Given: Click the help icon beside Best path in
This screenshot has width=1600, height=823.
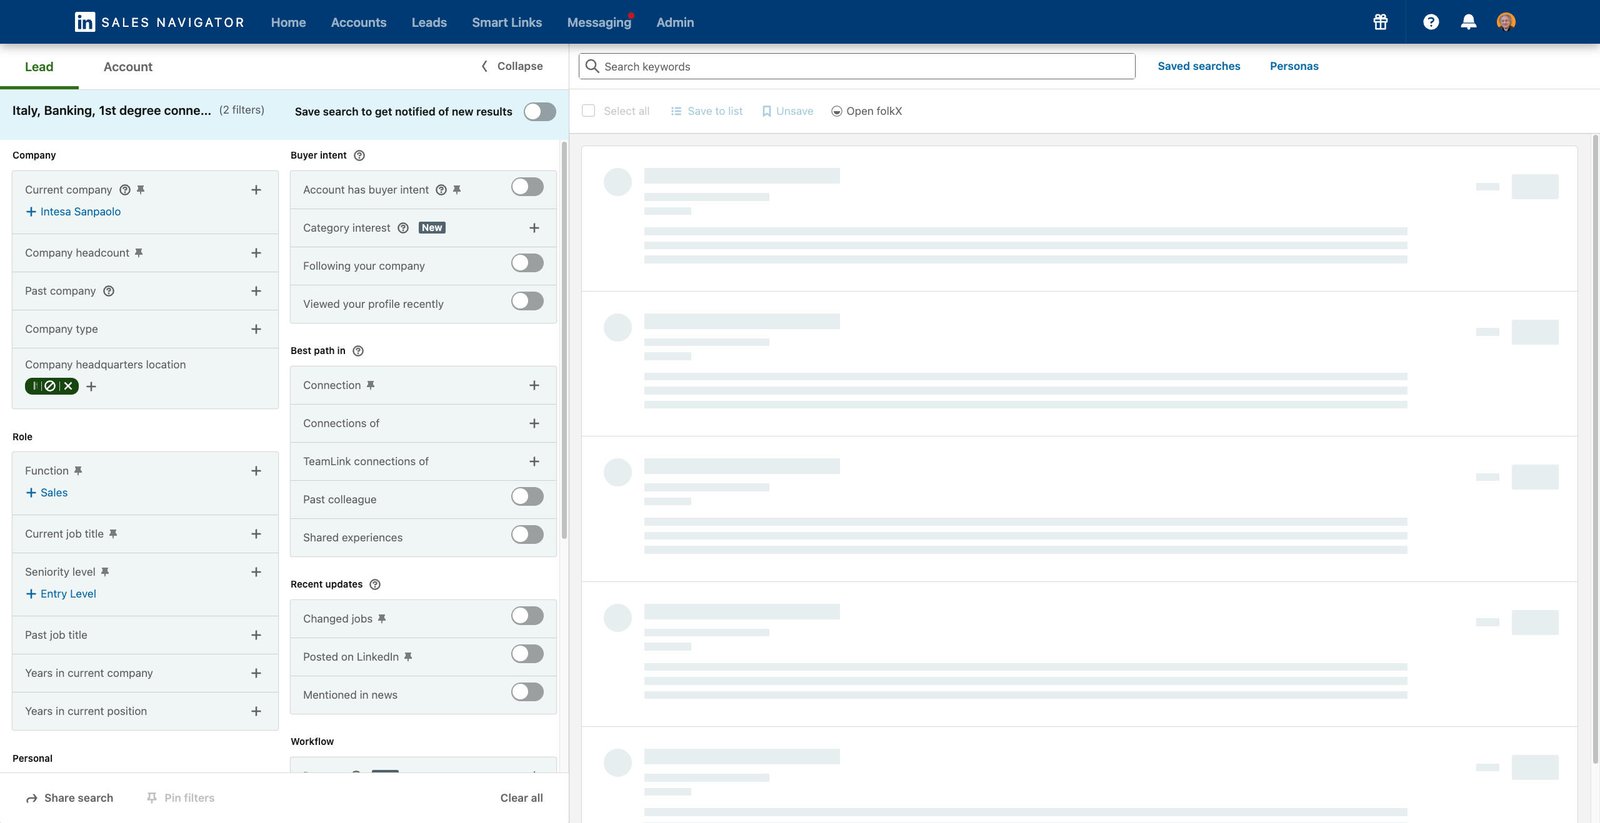Looking at the screenshot, I should coord(358,351).
